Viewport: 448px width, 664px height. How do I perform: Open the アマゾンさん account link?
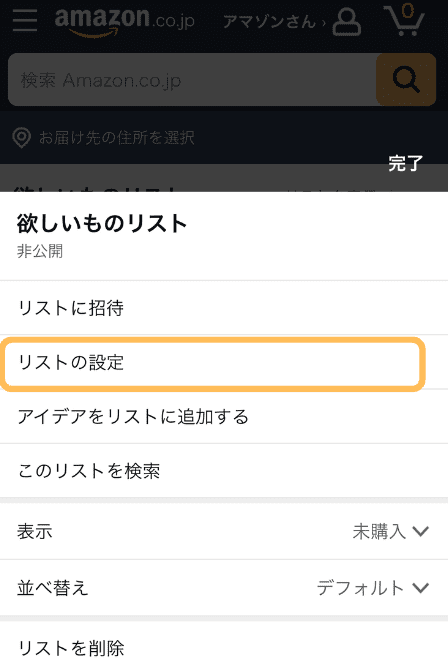click(274, 22)
